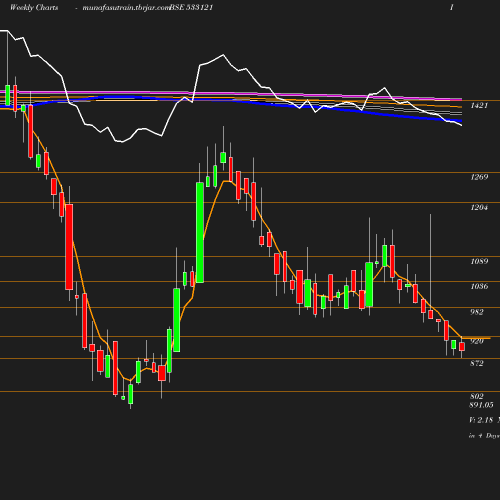Select the 1036 price level label
The image size is (500, 500).
click(479, 286)
